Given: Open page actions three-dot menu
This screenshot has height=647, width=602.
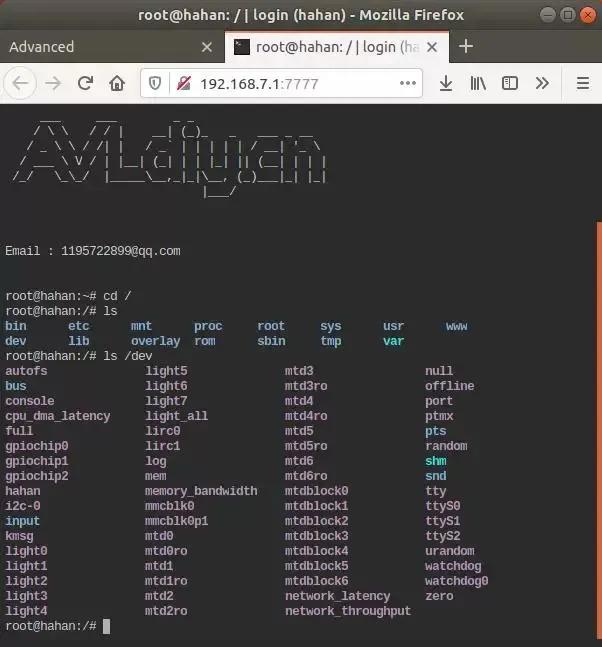Looking at the screenshot, I should (x=410, y=83).
